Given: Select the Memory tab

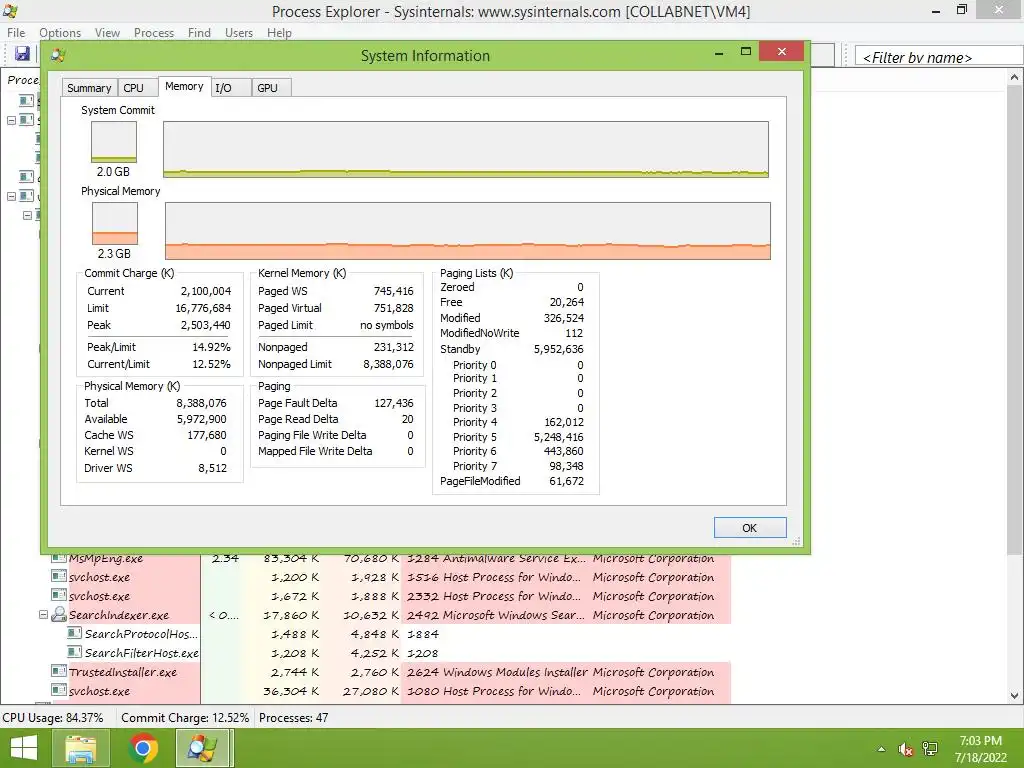Looking at the screenshot, I should [x=184, y=86].
